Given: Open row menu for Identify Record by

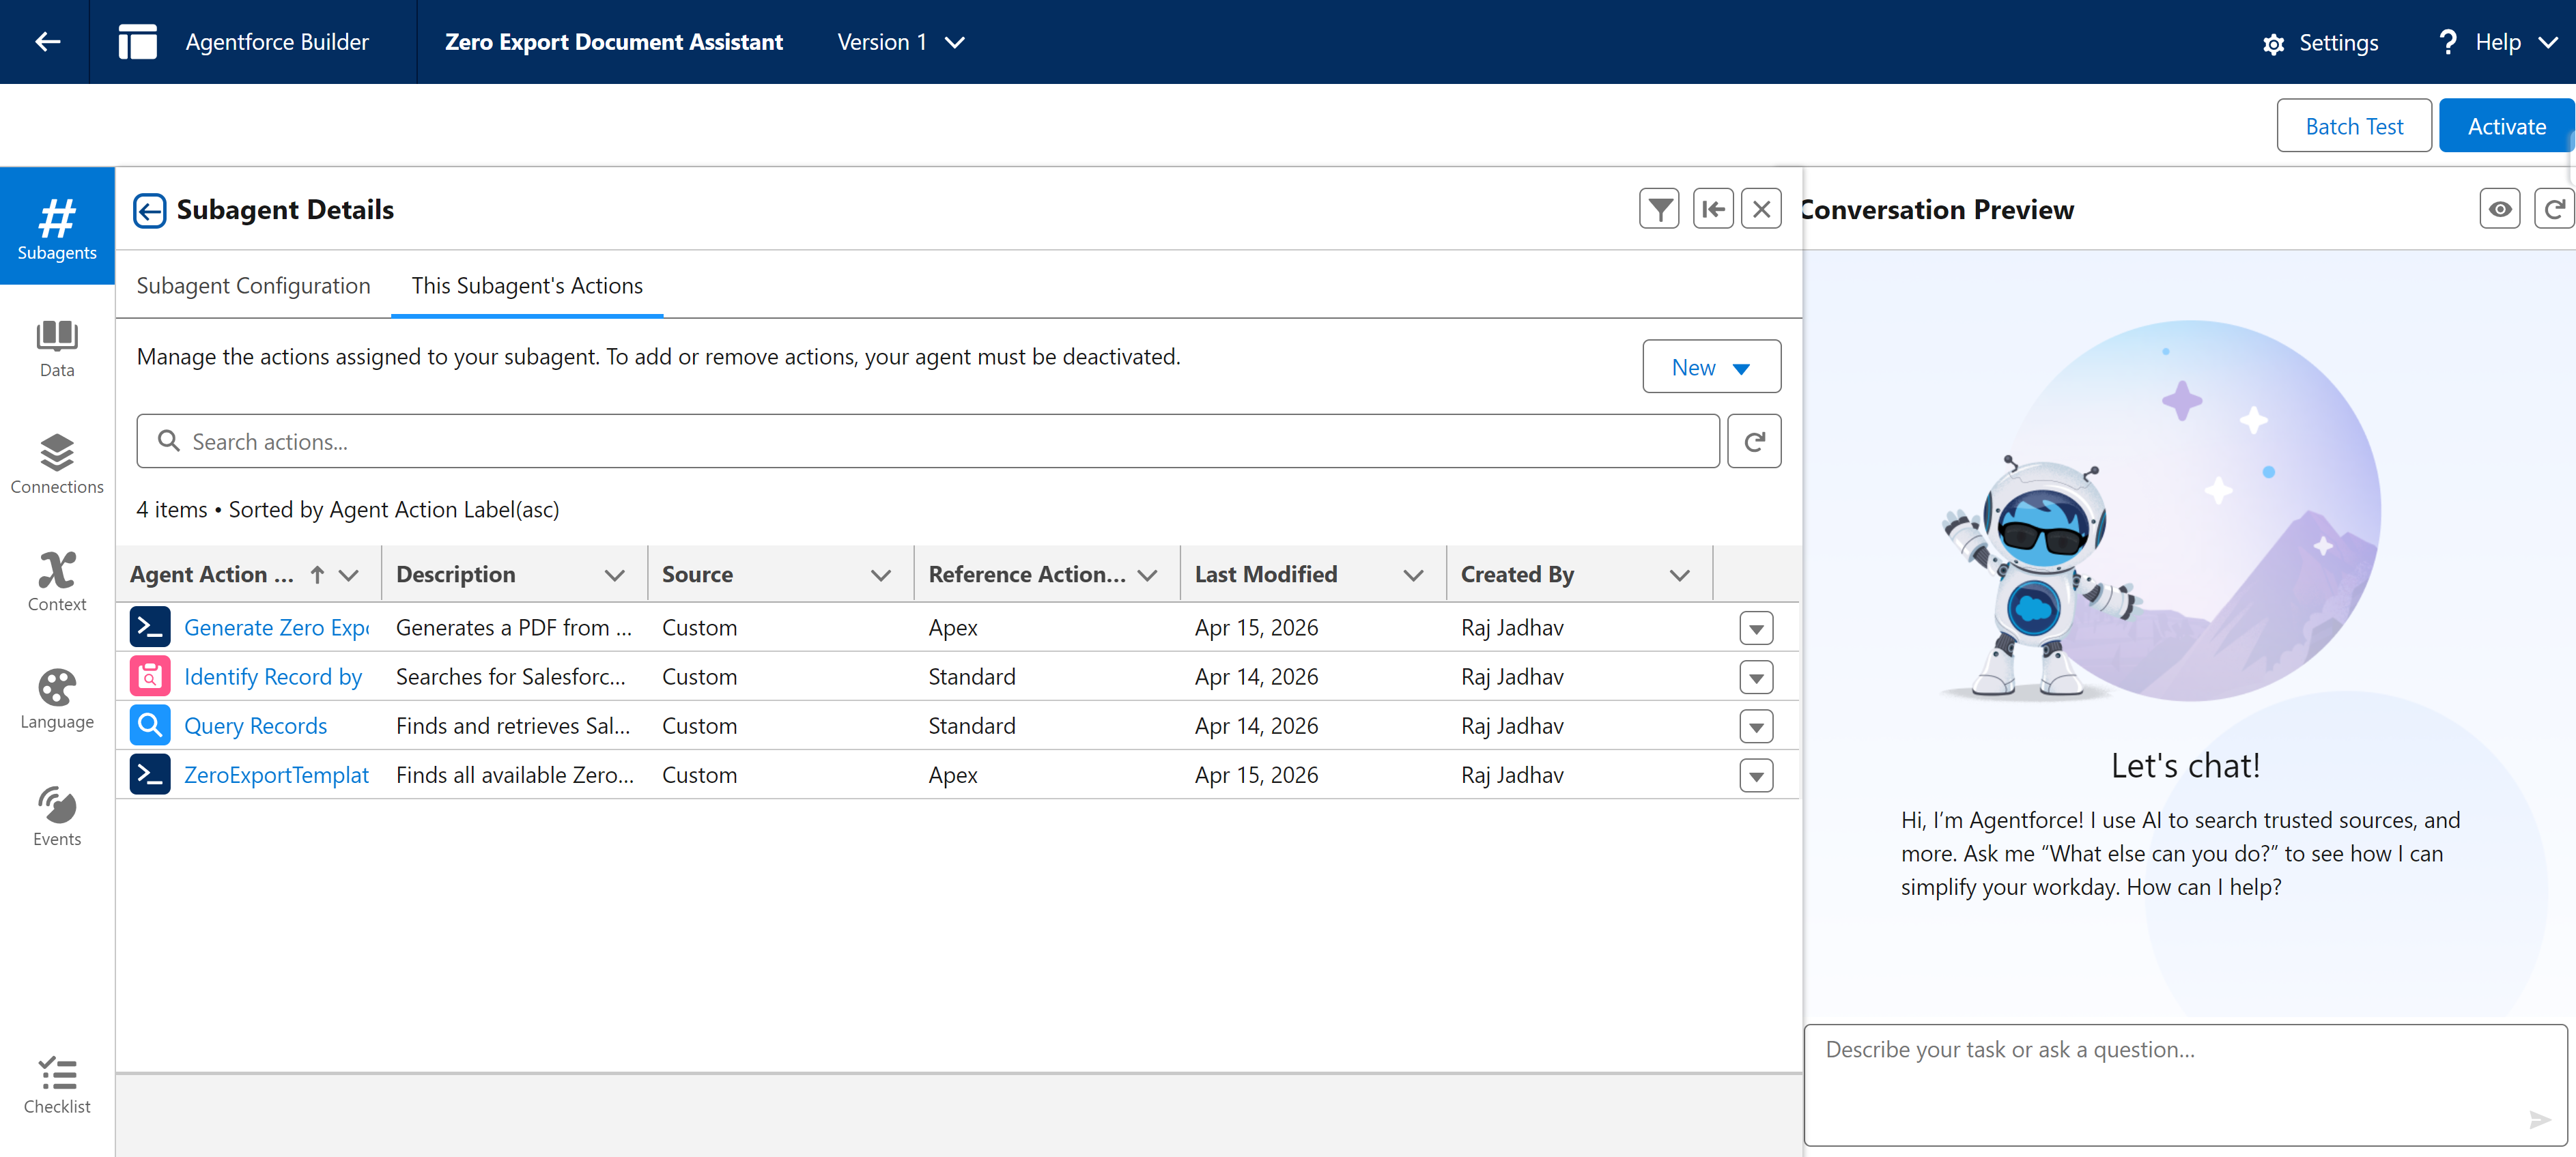Looking at the screenshot, I should pos(1756,677).
